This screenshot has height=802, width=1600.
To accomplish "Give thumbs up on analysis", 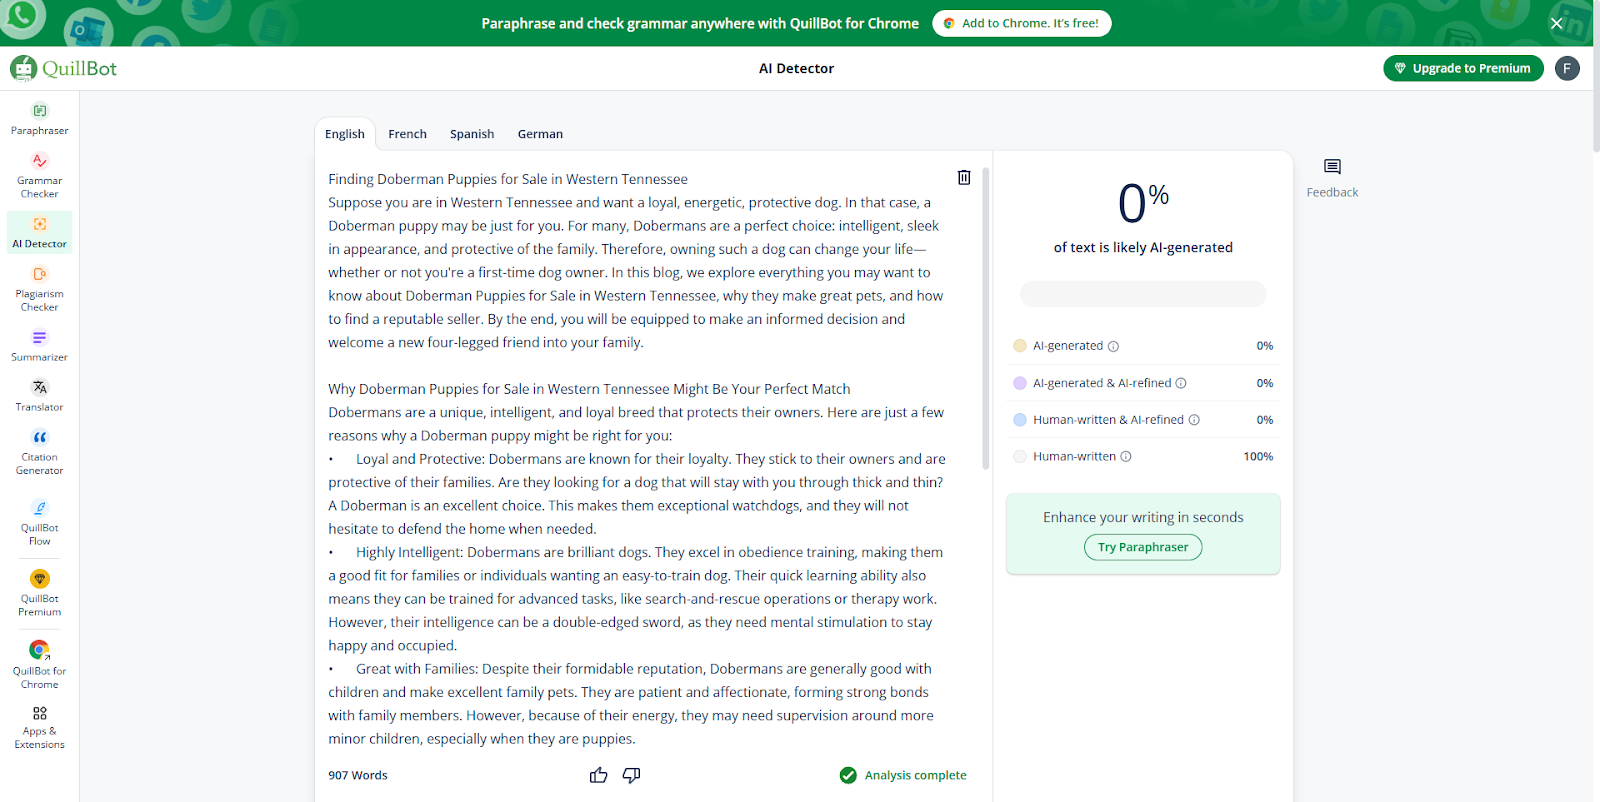I will click(x=598, y=775).
